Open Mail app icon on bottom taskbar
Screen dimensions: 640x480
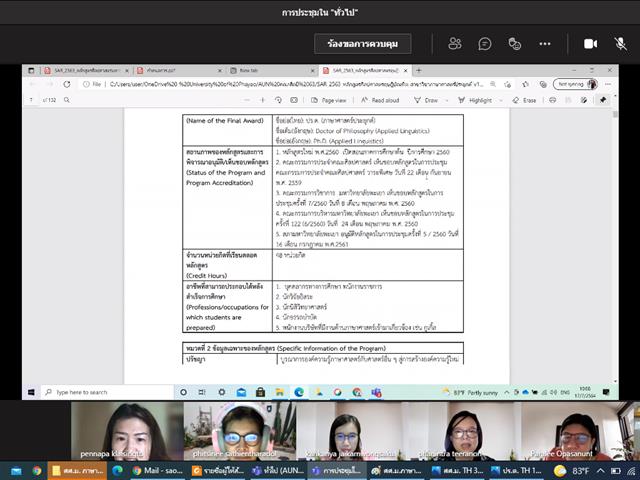pos(16,471)
